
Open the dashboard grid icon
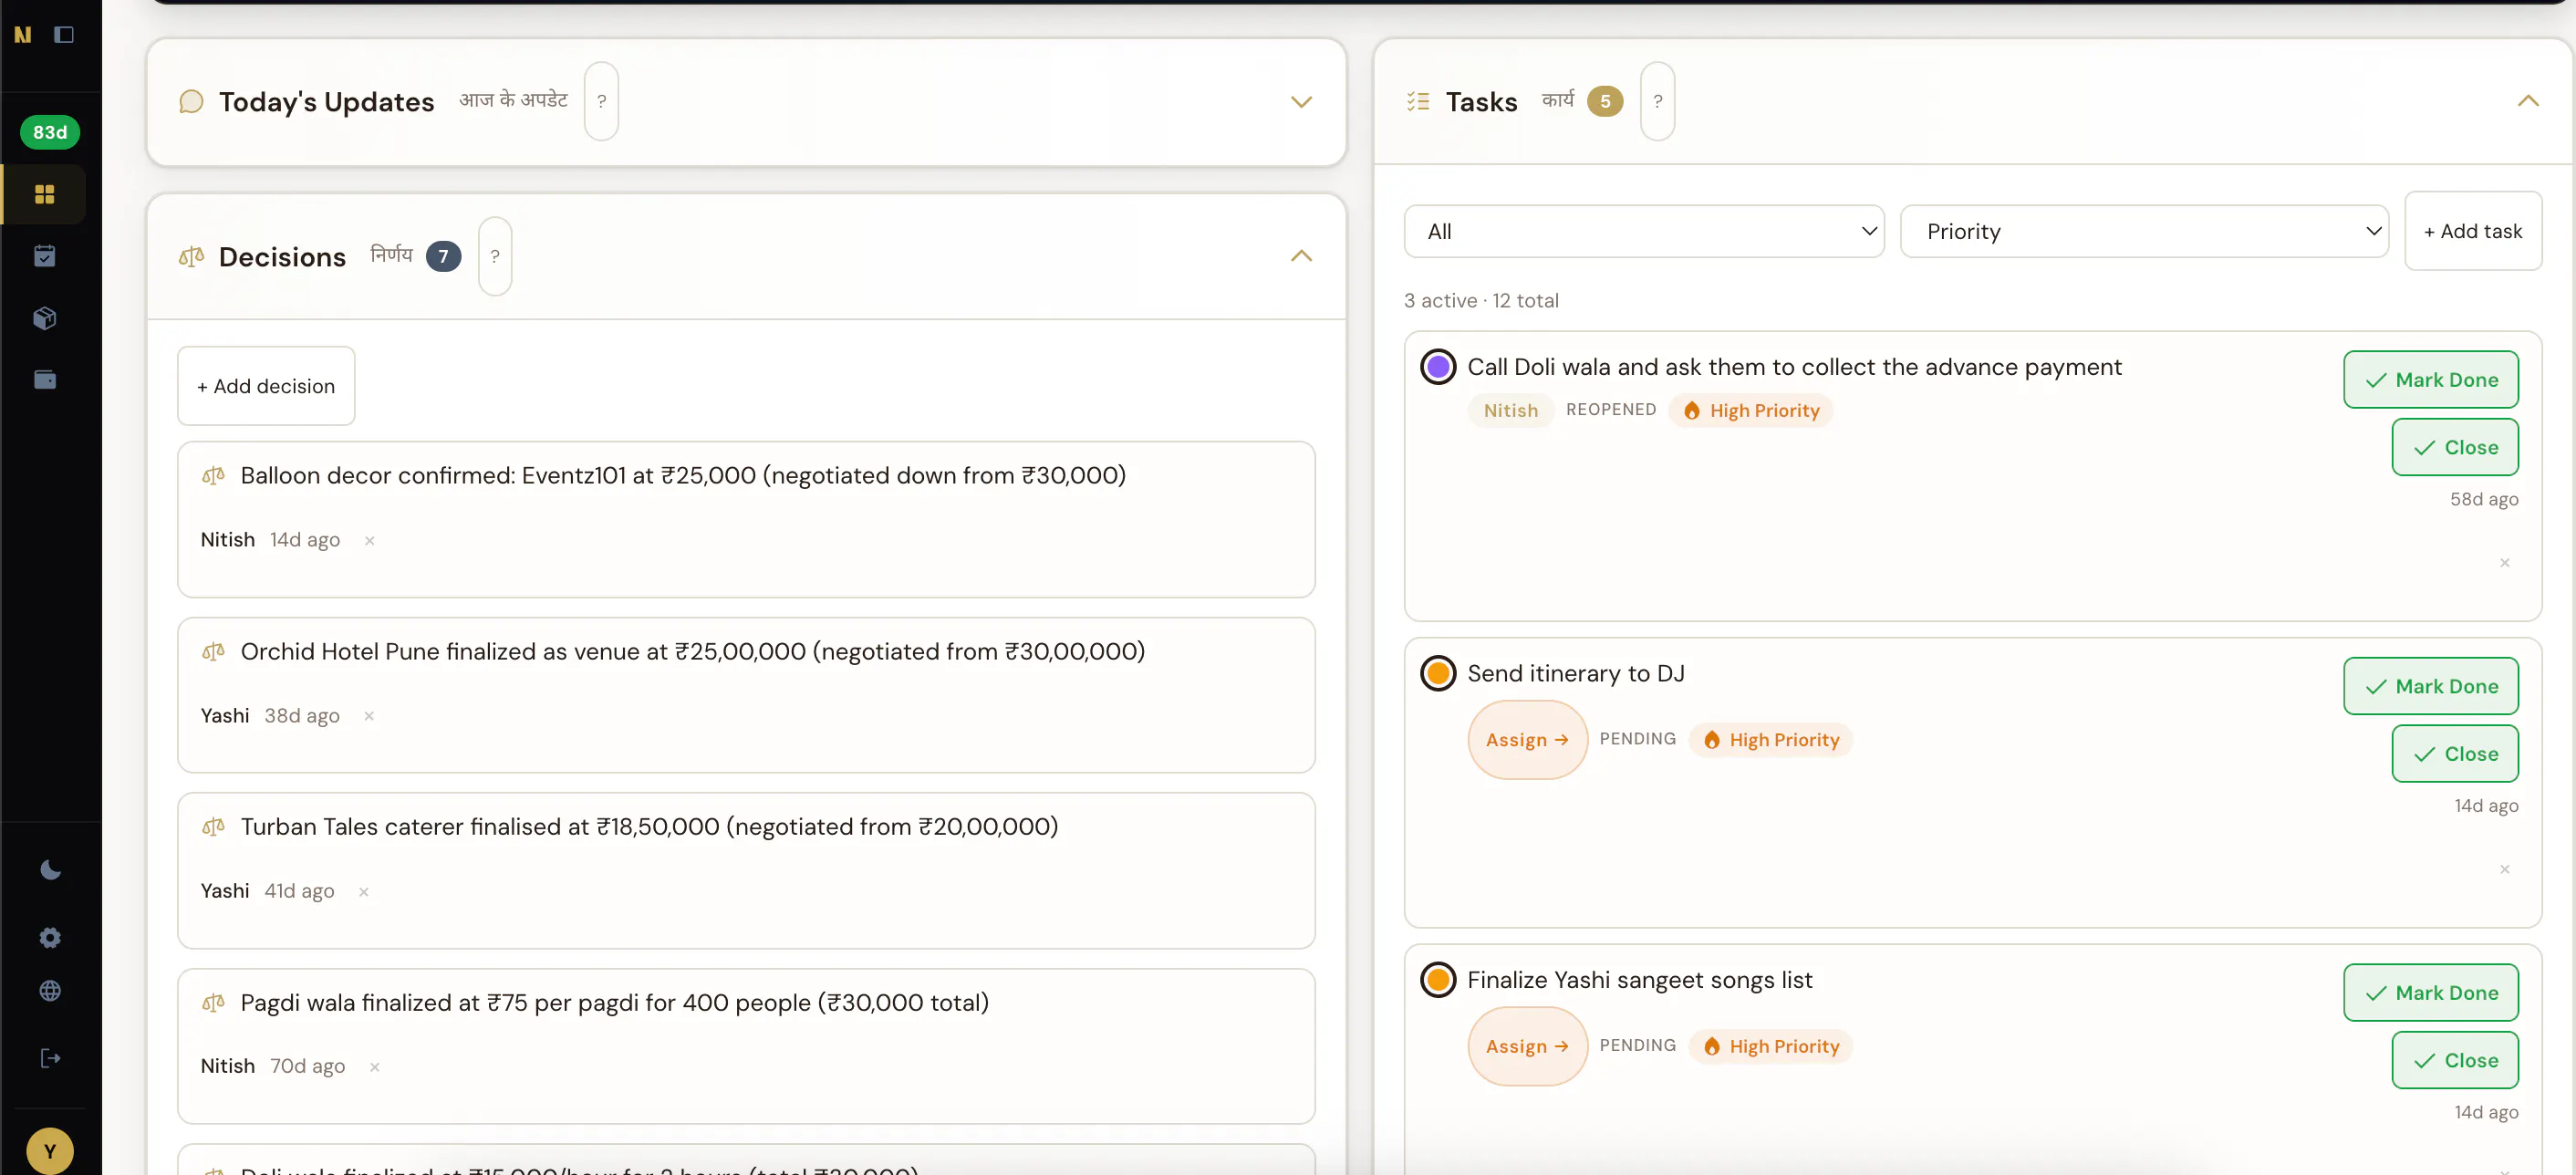pyautogui.click(x=45, y=194)
